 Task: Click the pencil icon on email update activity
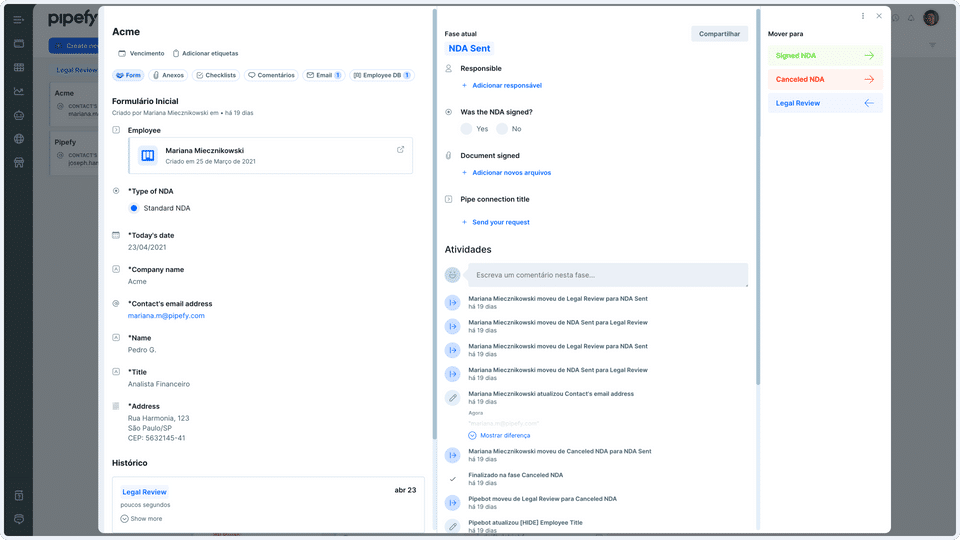[452, 398]
